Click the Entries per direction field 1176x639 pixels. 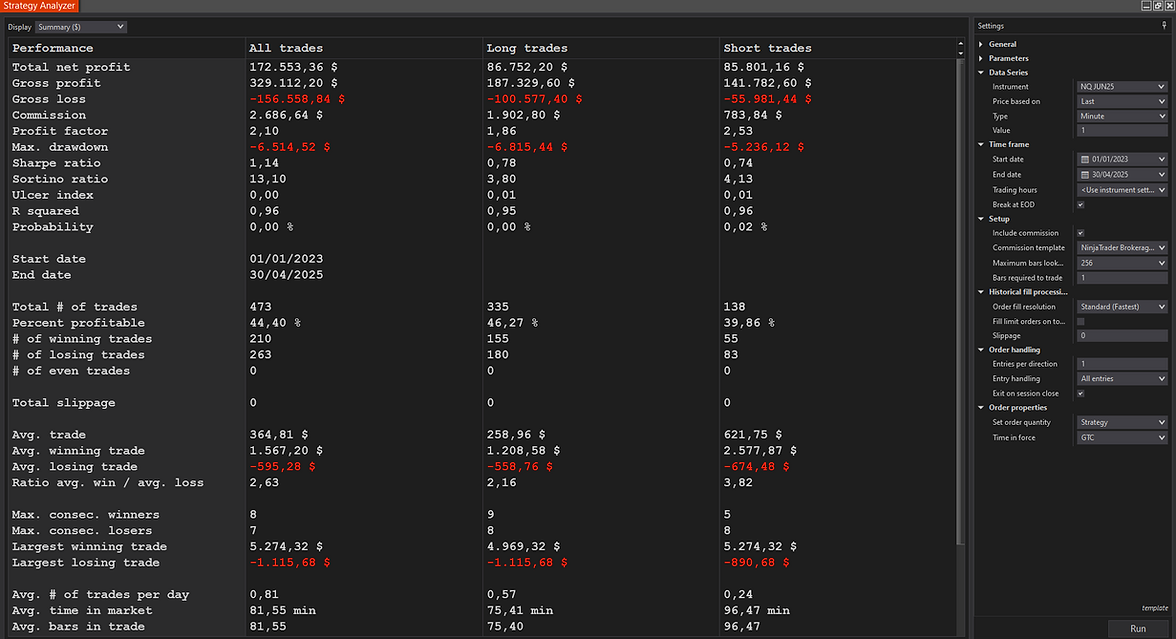point(1122,364)
